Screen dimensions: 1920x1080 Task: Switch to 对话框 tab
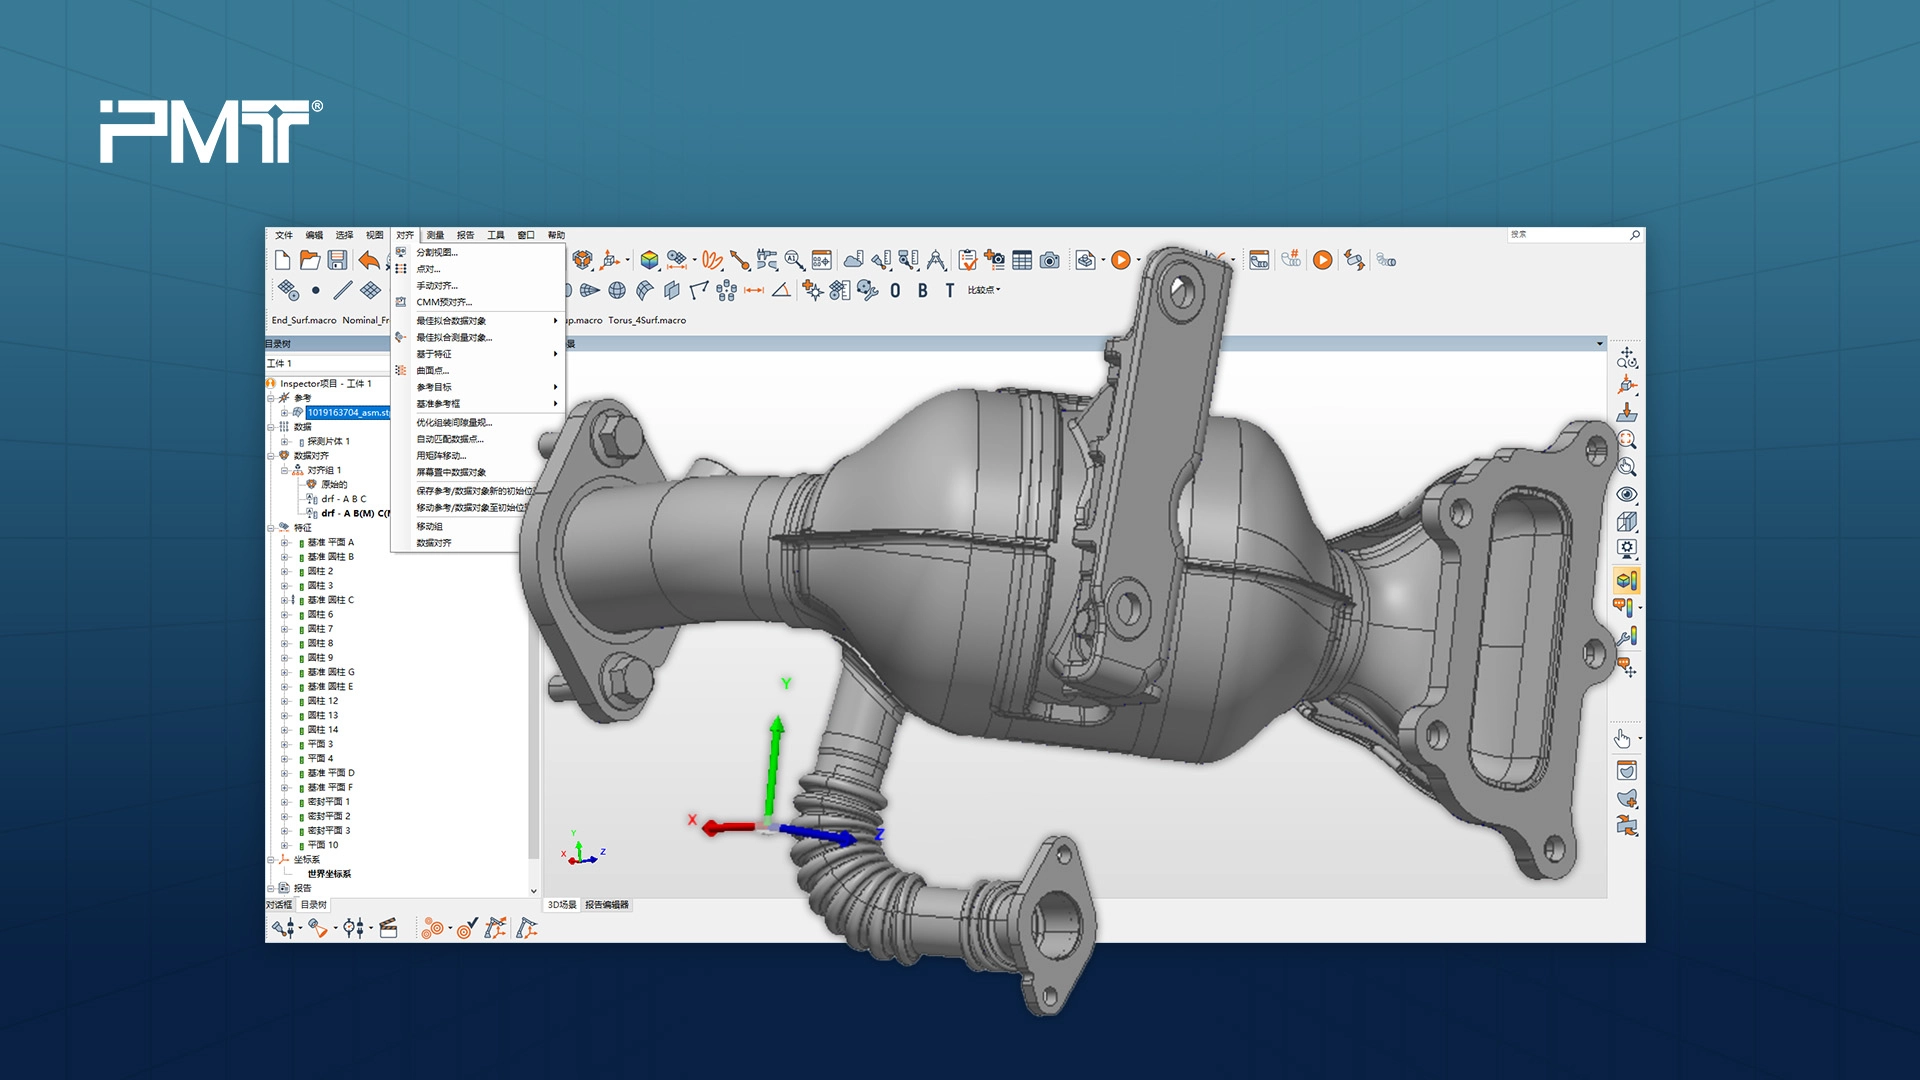(280, 905)
